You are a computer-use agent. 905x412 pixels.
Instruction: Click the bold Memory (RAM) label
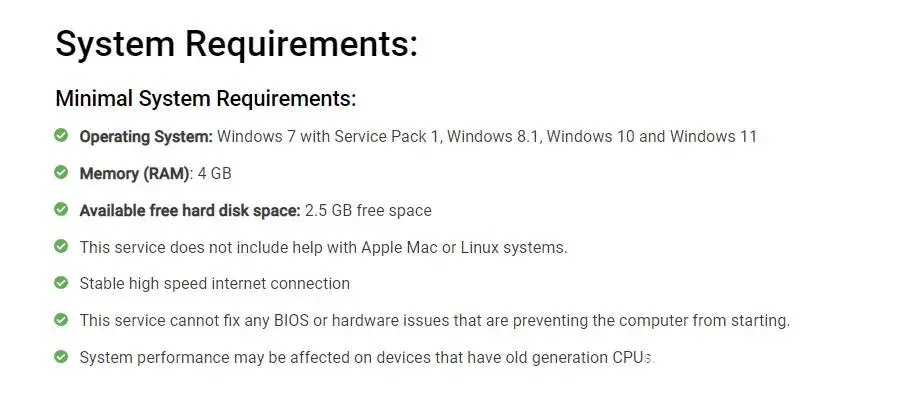tap(134, 173)
